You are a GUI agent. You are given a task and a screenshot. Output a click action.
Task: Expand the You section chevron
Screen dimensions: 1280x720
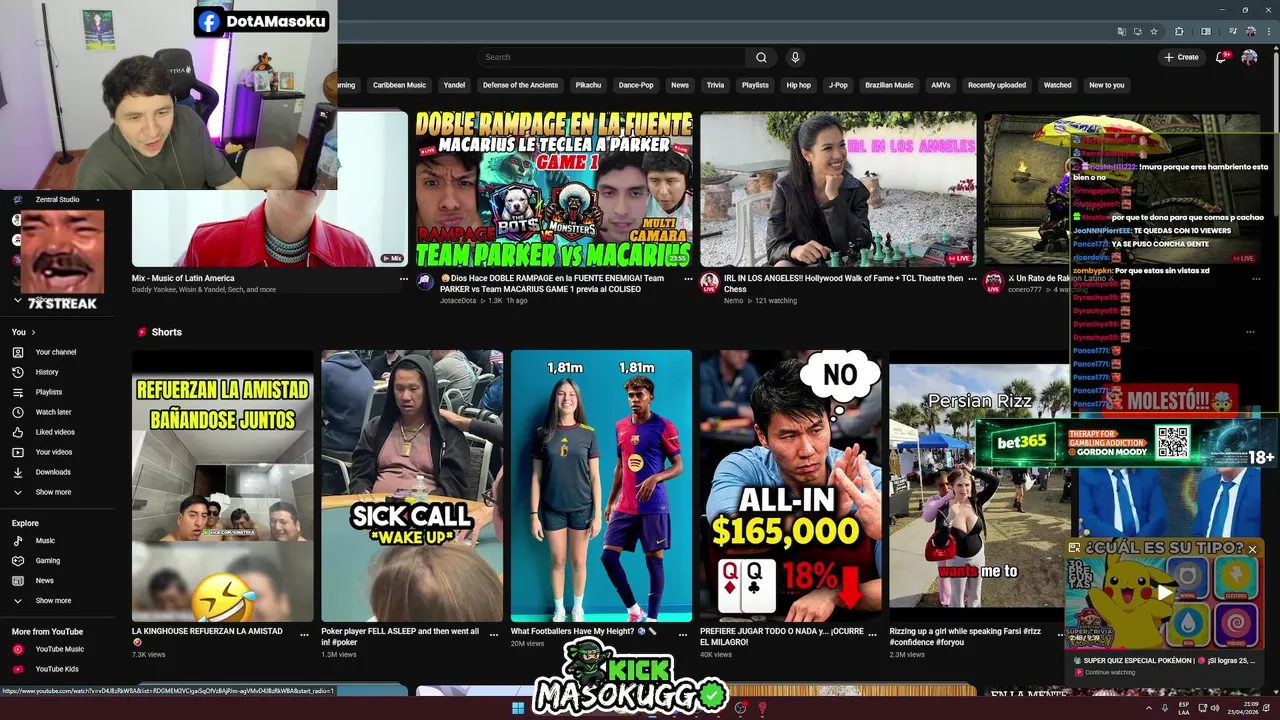coord(33,332)
